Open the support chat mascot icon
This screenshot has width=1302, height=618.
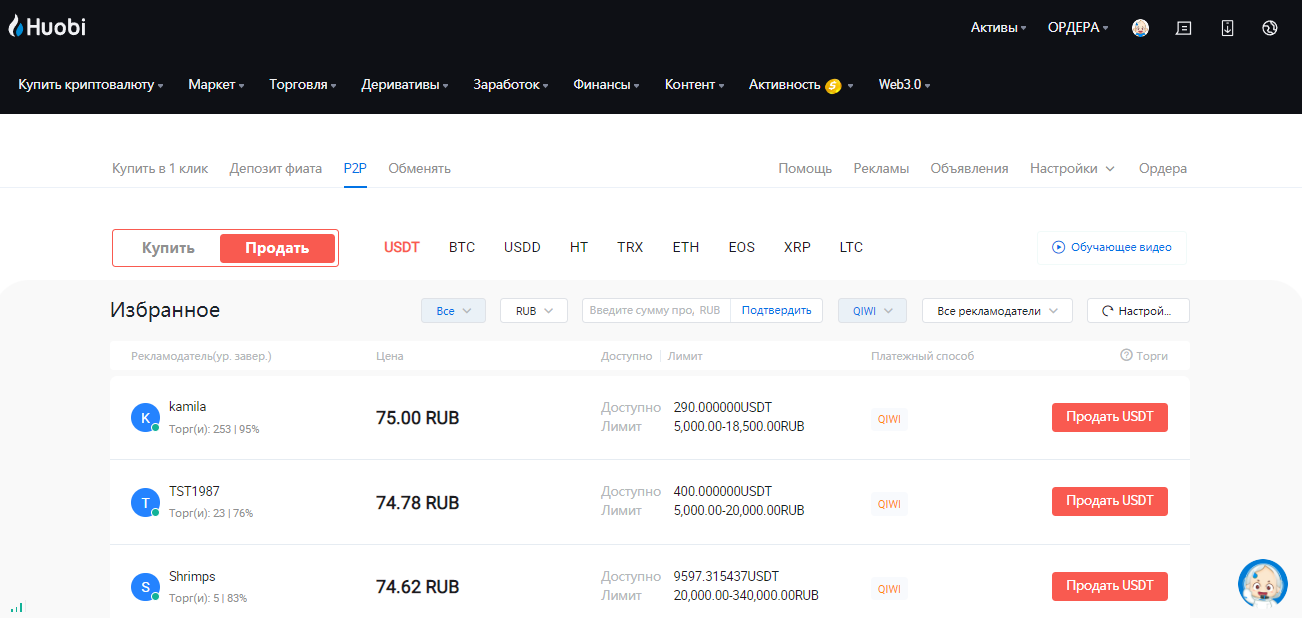pos(1263,584)
